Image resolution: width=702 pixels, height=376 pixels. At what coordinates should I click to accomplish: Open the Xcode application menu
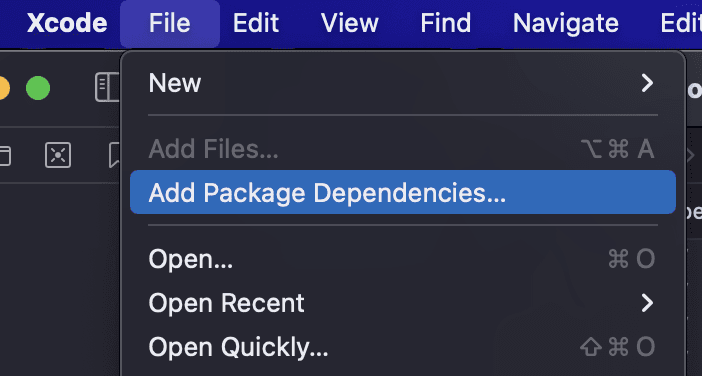point(67,23)
